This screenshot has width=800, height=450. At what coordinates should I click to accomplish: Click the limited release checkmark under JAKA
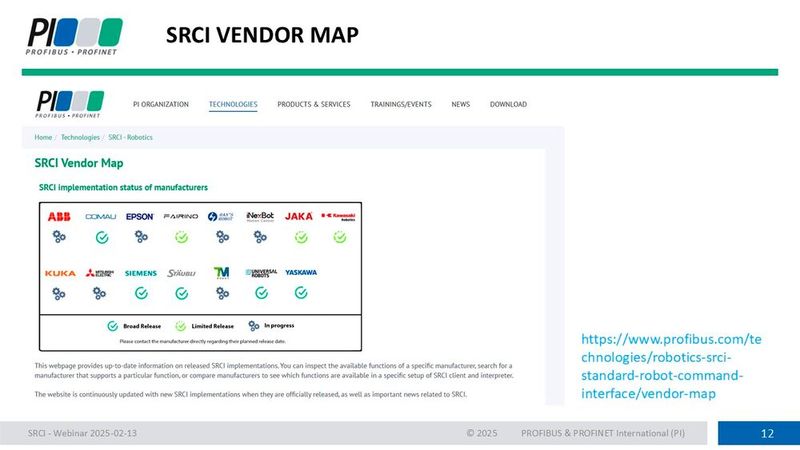point(301,237)
